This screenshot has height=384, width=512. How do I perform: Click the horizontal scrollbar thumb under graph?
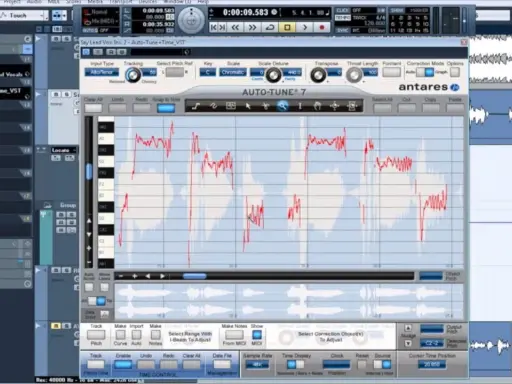coord(195,276)
